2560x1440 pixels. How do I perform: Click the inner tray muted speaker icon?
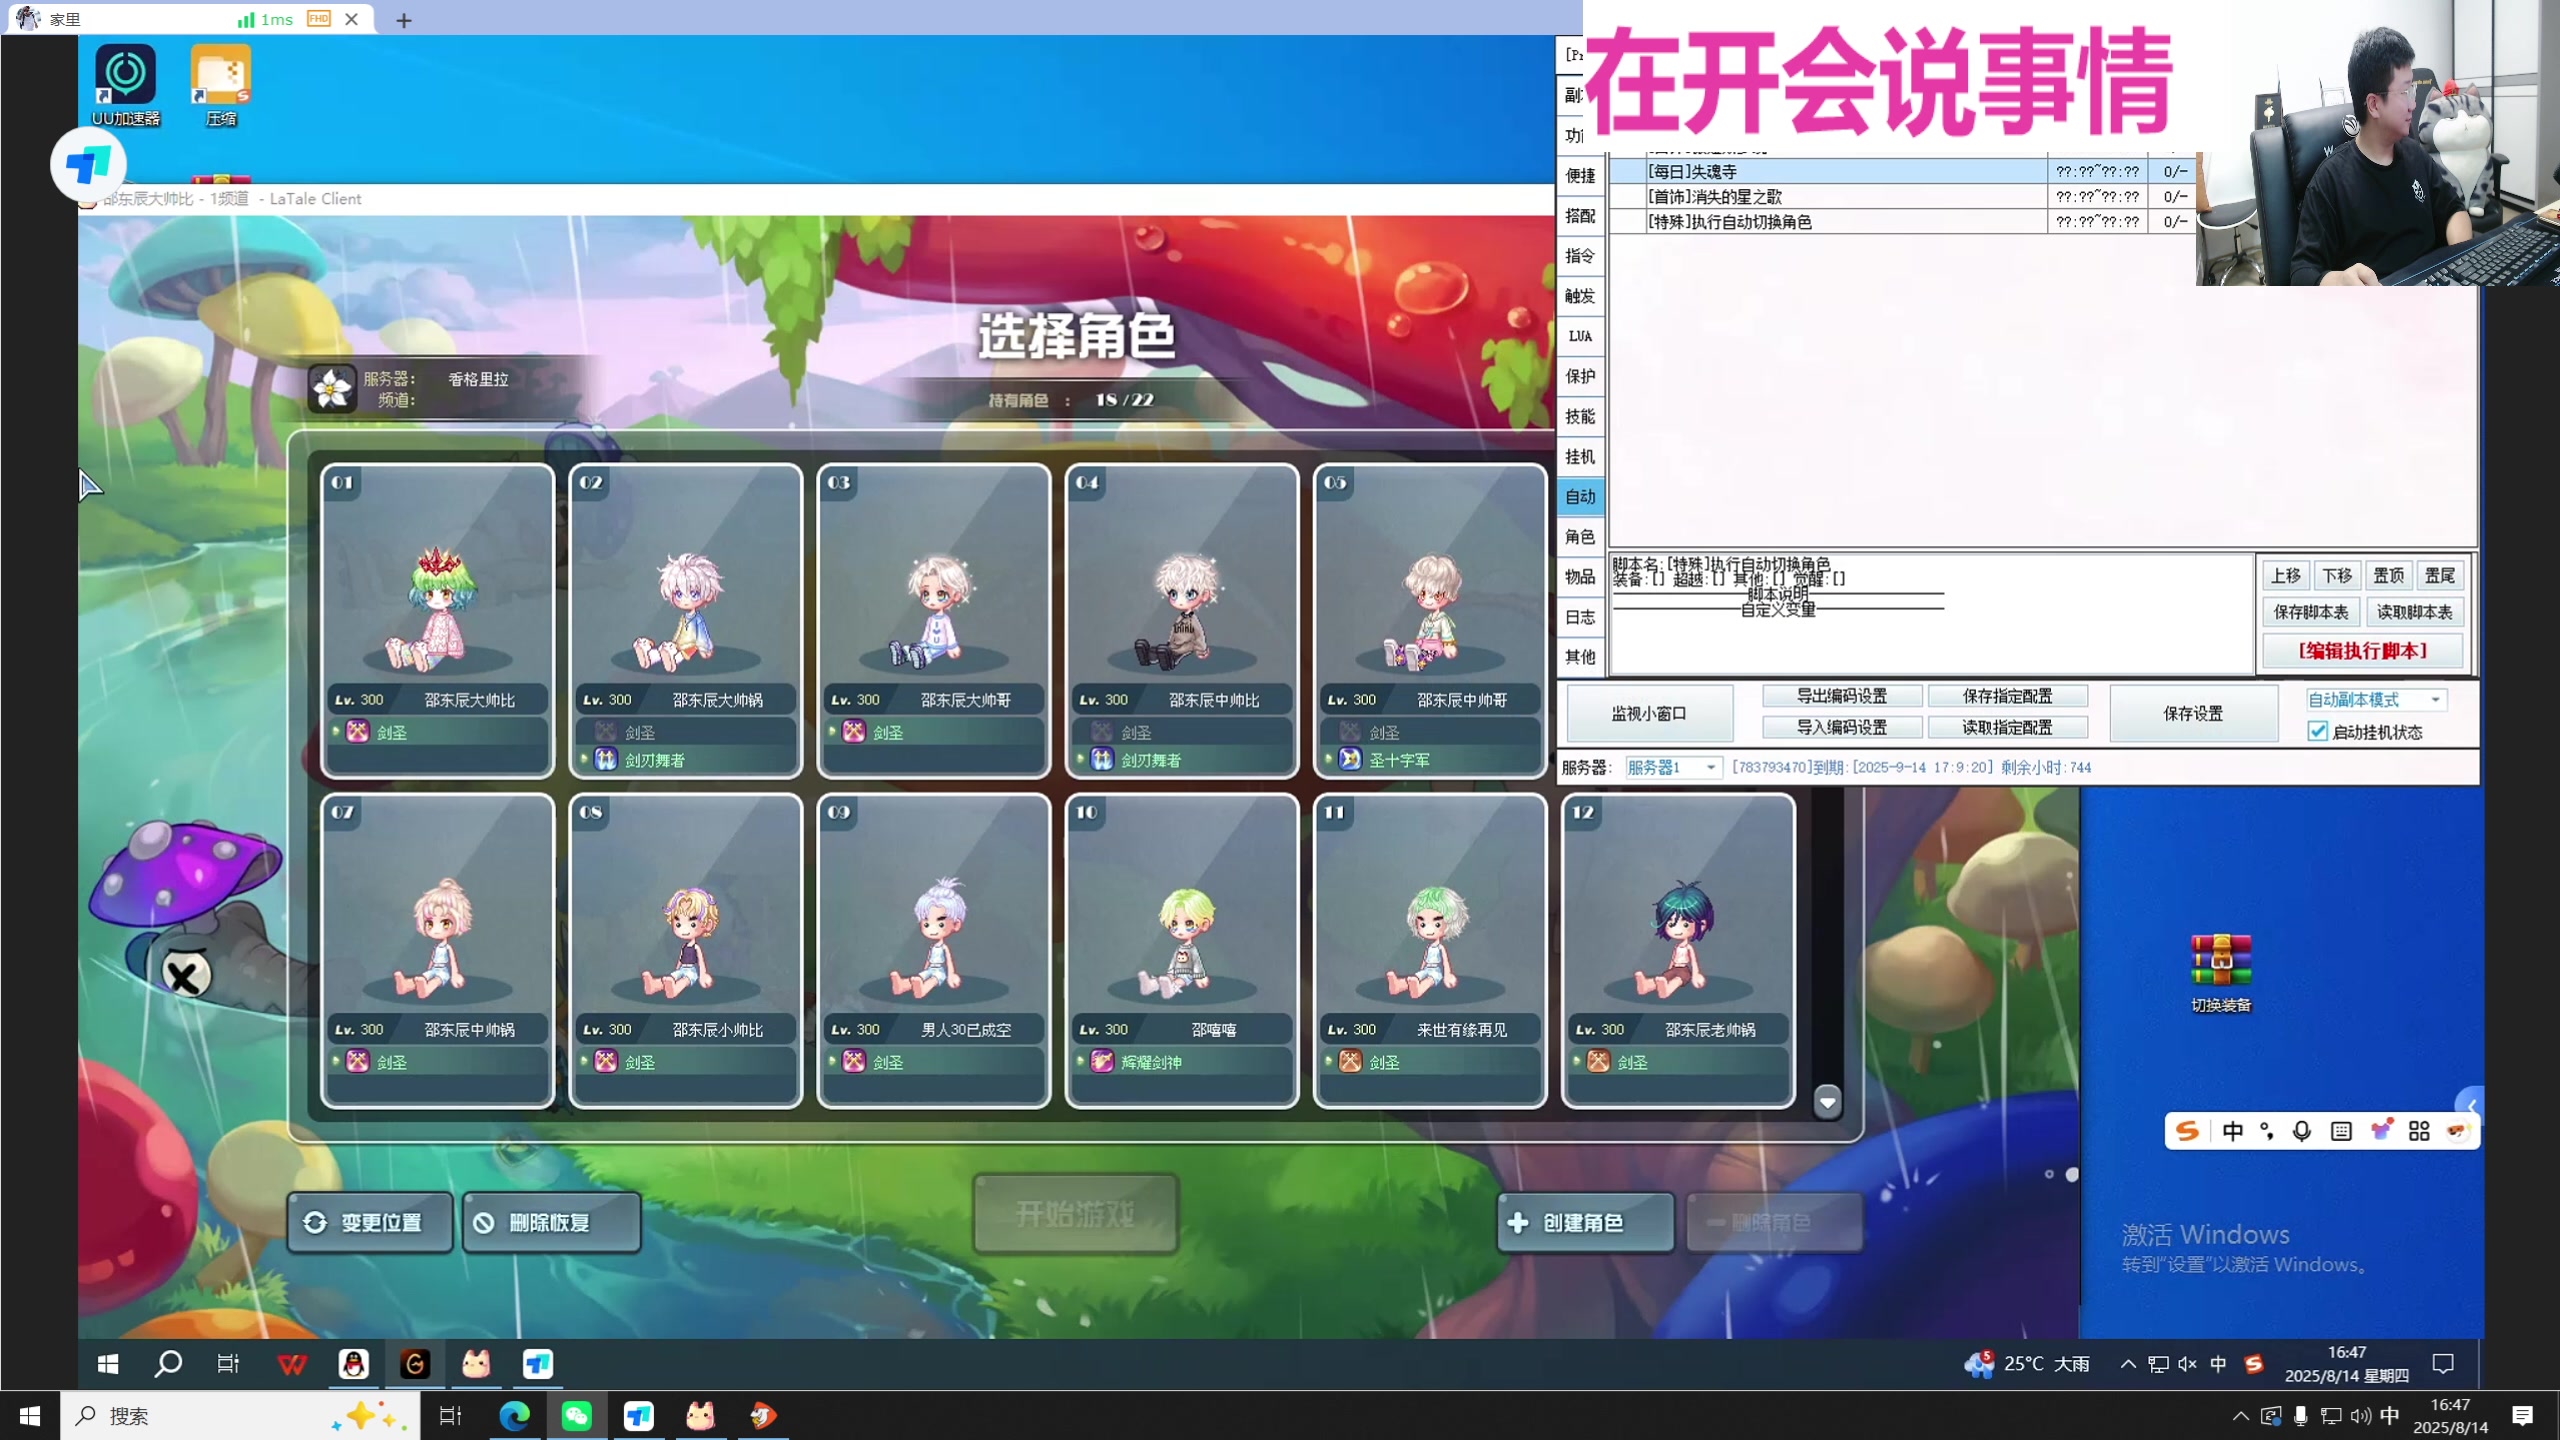pos(2187,1364)
